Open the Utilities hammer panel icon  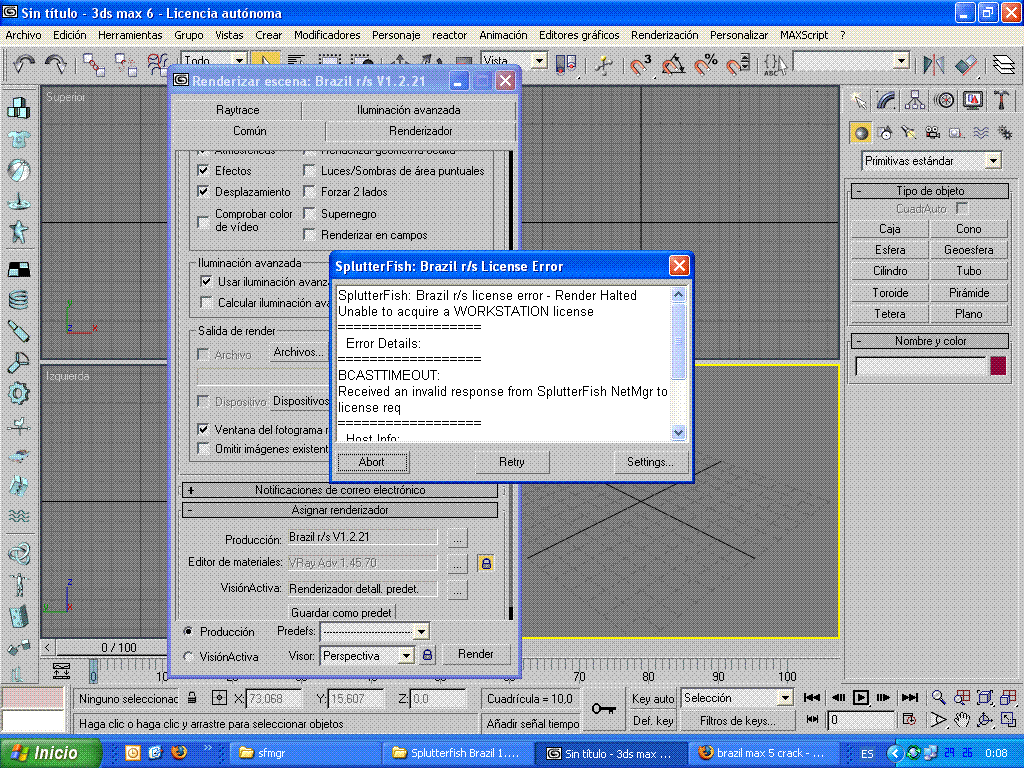[1001, 101]
